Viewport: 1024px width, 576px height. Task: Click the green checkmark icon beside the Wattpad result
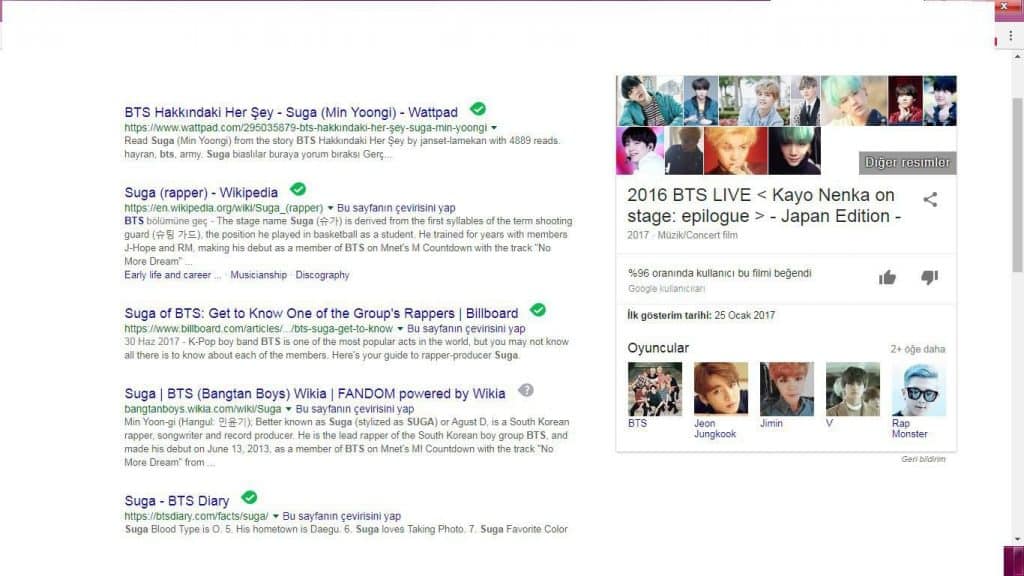tap(478, 109)
